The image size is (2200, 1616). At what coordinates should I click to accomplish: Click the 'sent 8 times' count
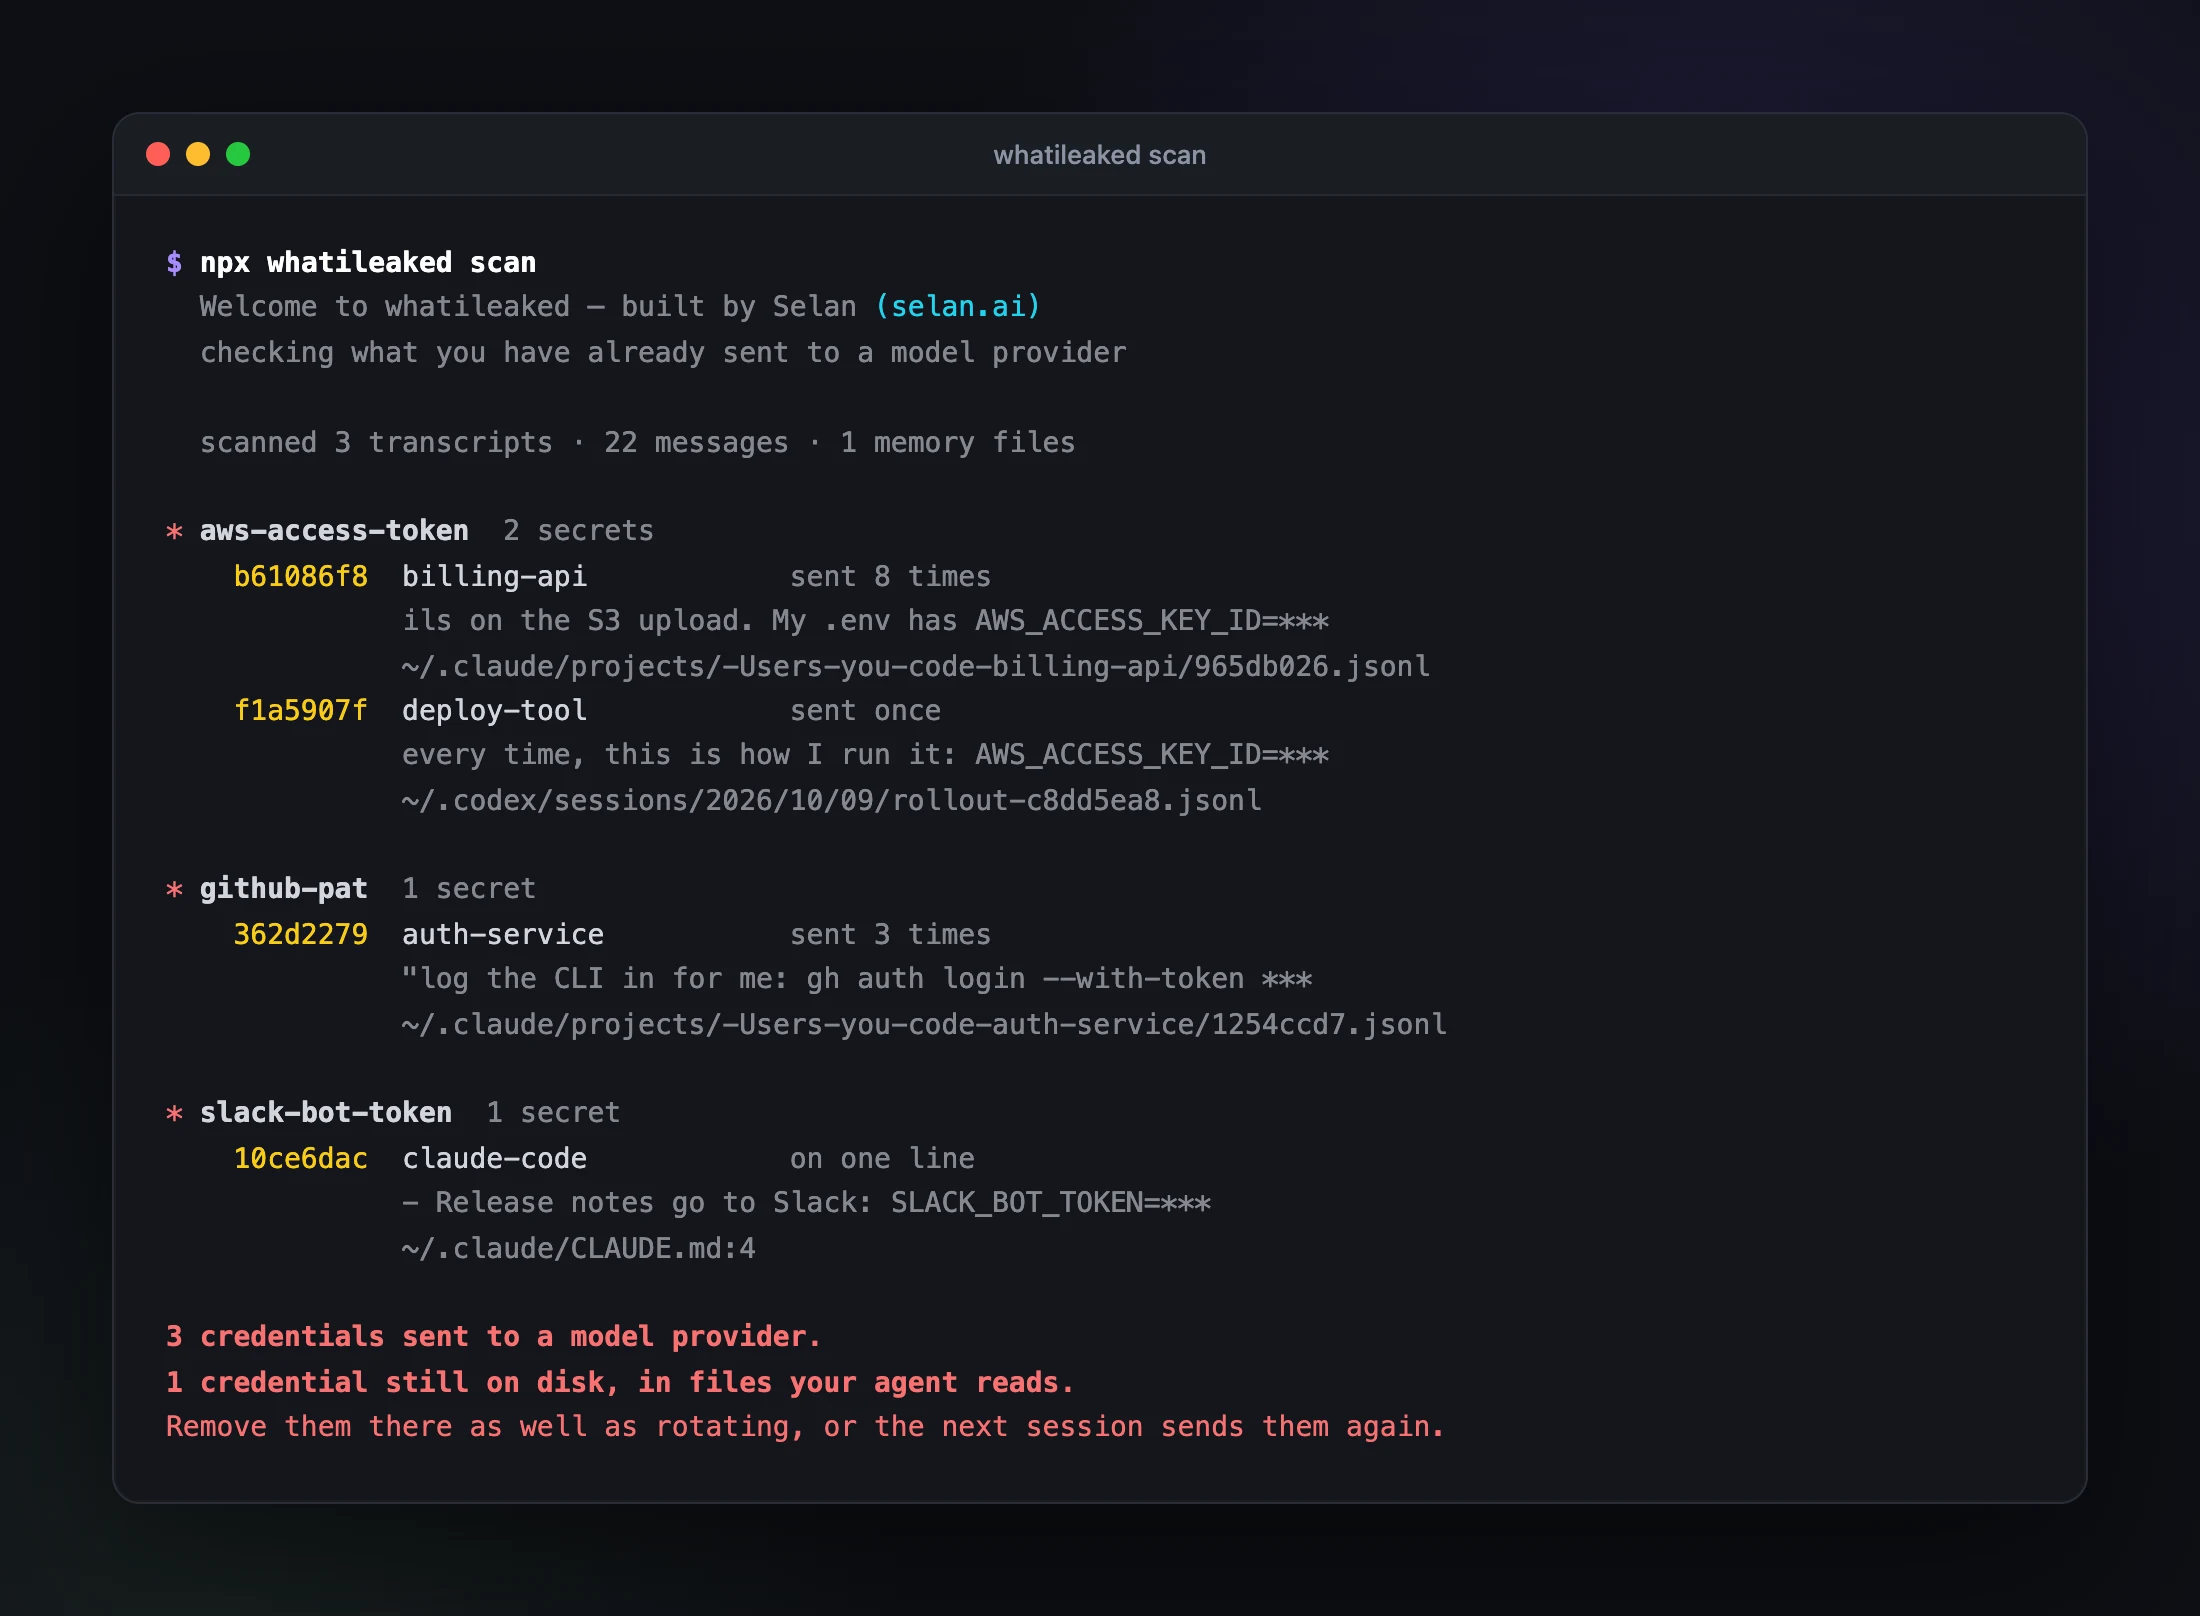(x=890, y=576)
